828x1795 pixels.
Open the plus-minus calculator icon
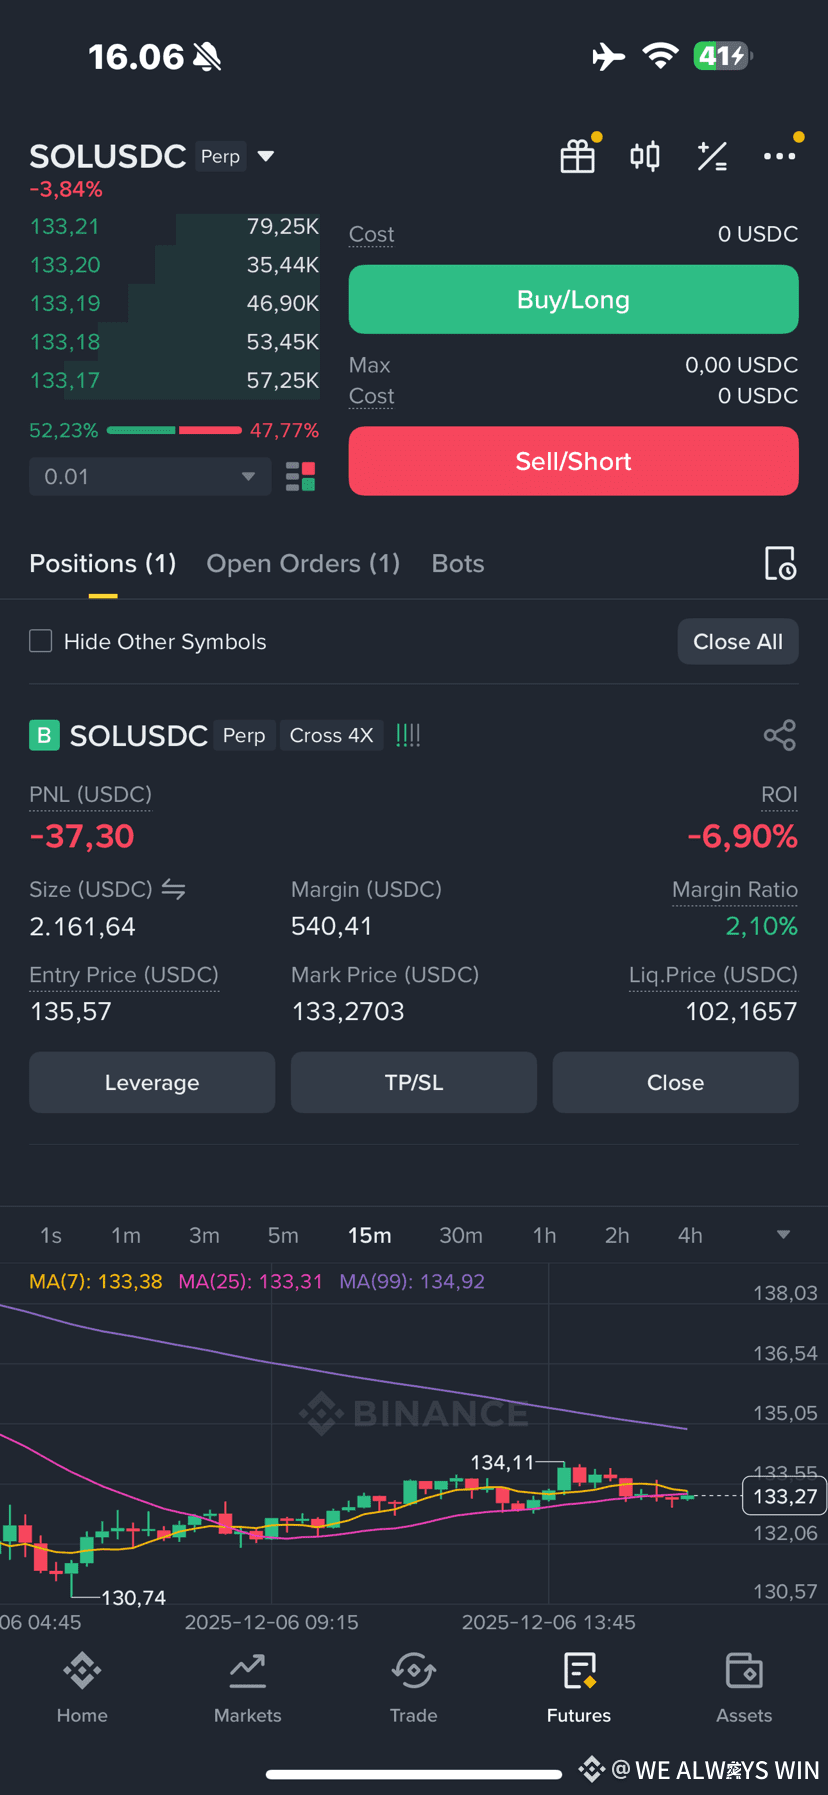pyautogui.click(x=712, y=156)
